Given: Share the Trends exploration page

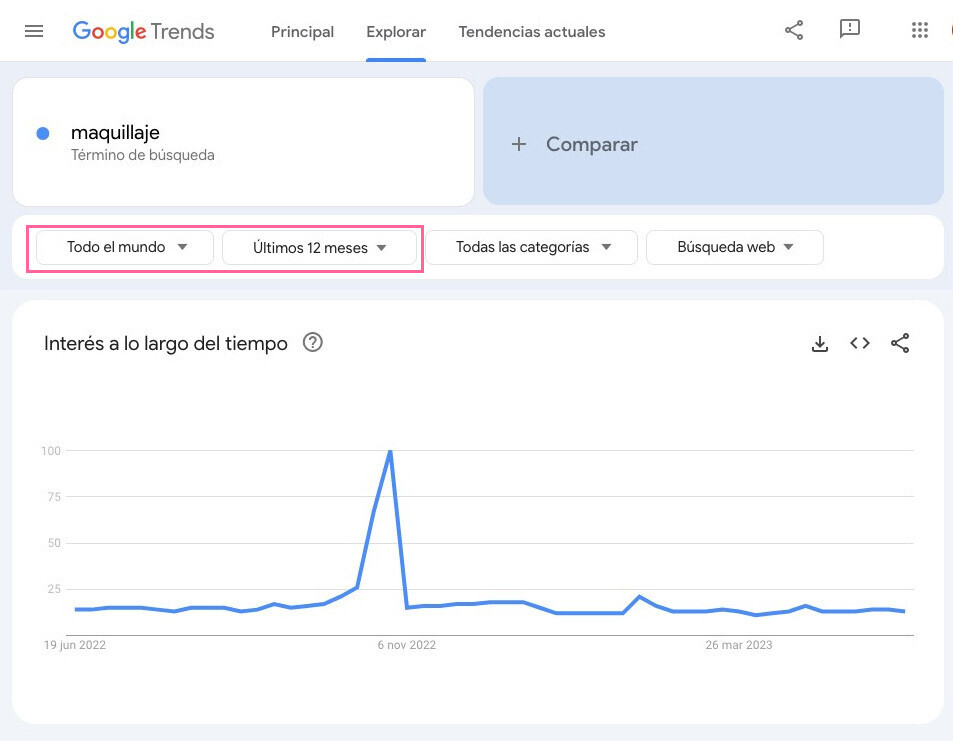Looking at the screenshot, I should (x=793, y=30).
